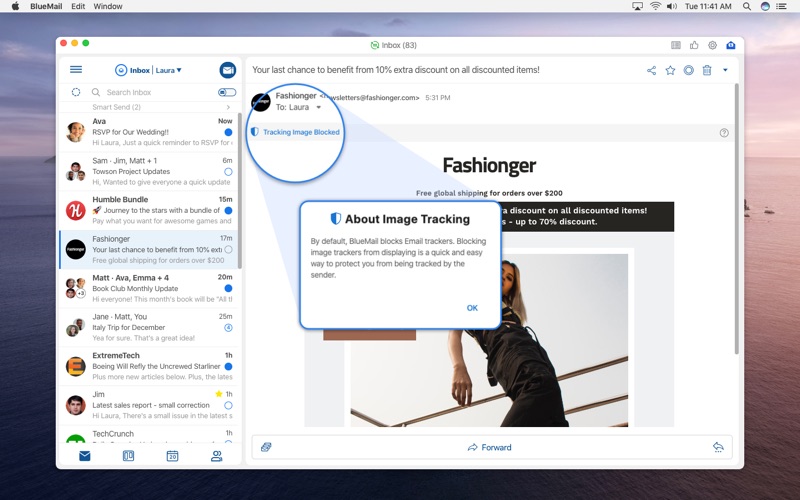Screen dimensions: 800x500
Task: Open the BlueMail menu in the menu bar
Action: tap(46, 6)
